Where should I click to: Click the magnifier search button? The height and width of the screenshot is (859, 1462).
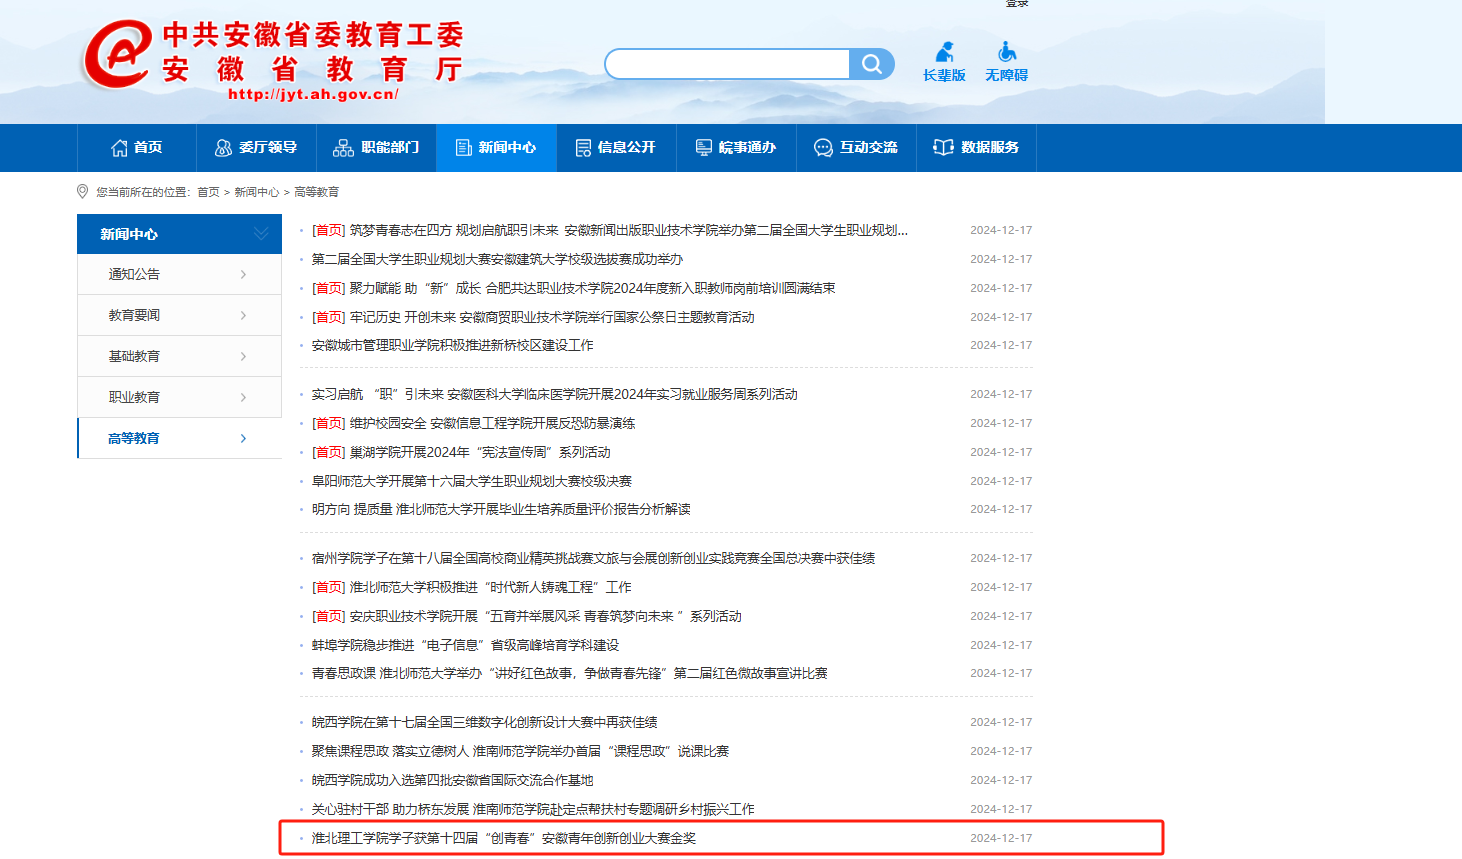pyautogui.click(x=871, y=65)
